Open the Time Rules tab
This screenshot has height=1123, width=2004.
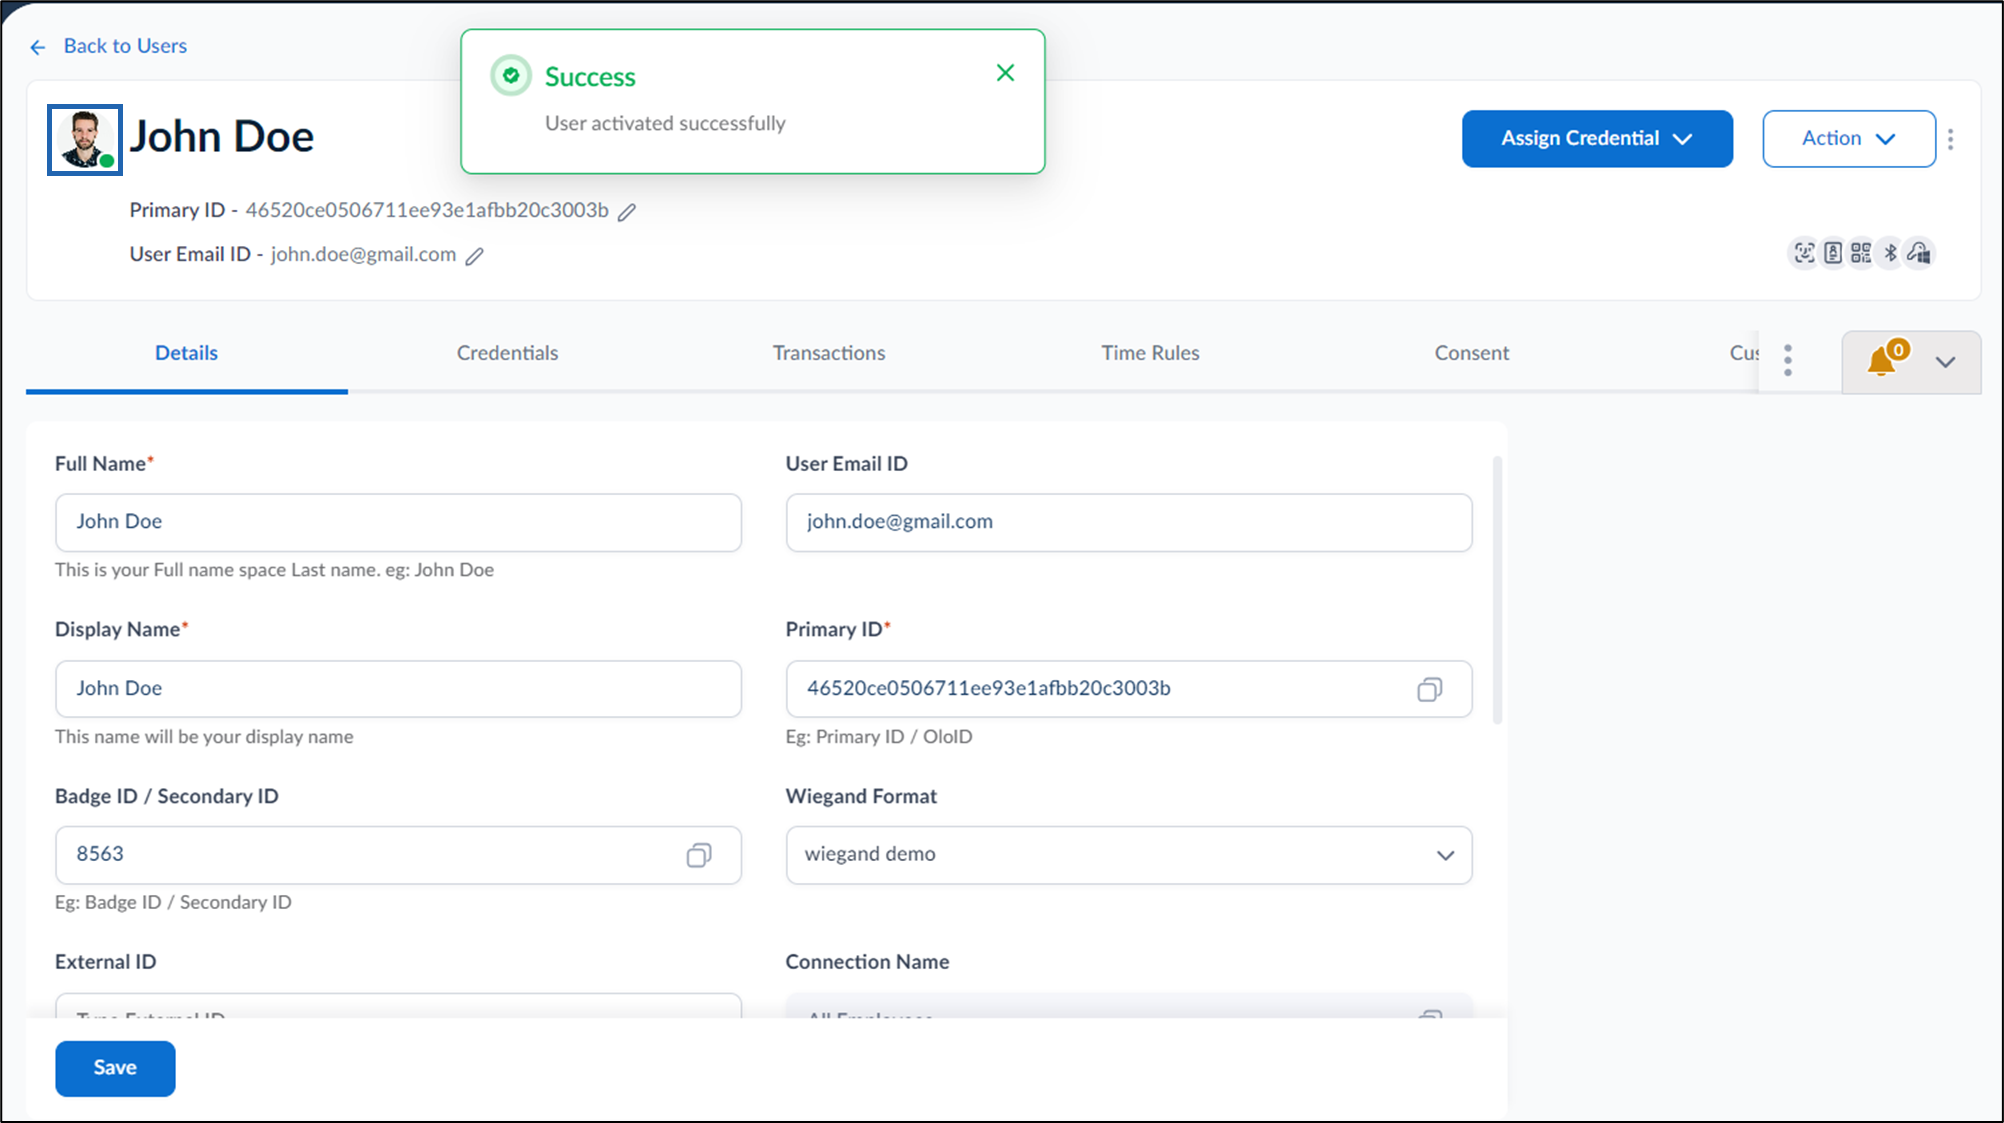(1150, 353)
